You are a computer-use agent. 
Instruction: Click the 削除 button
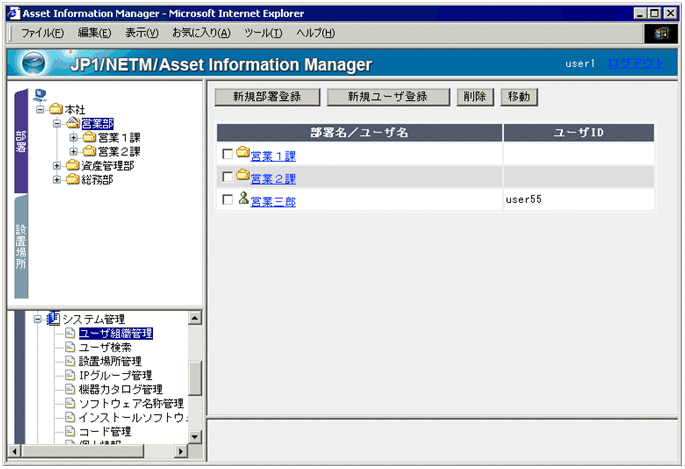tap(475, 97)
